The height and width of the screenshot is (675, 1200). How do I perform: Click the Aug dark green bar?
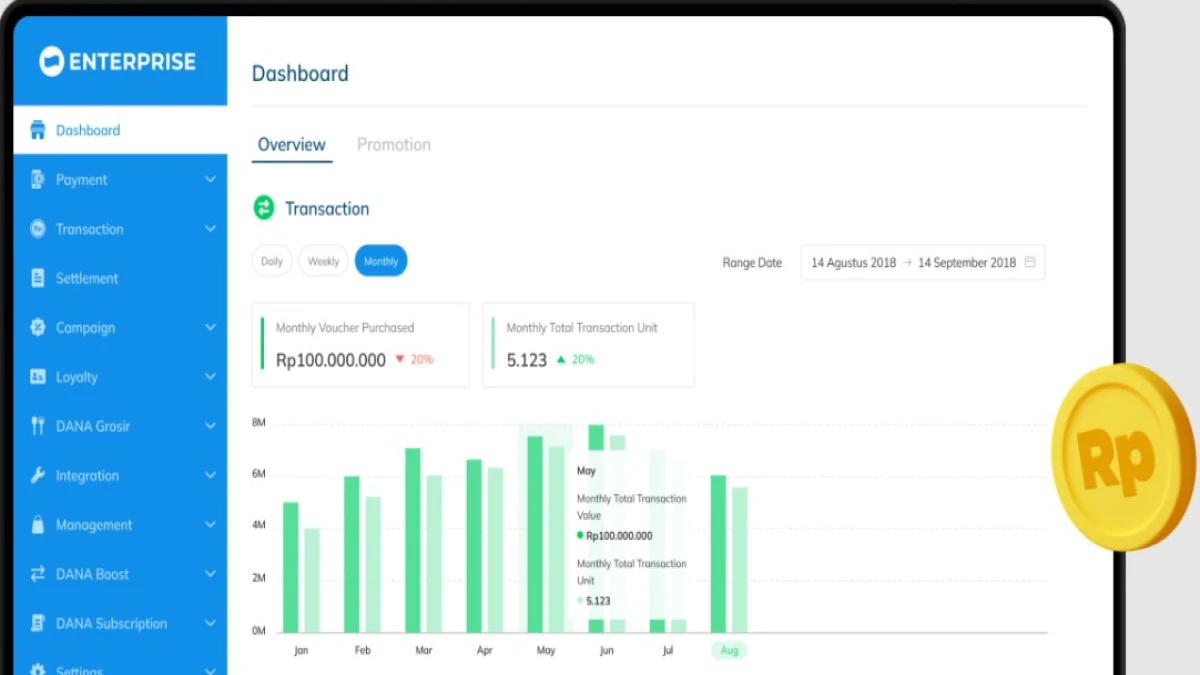(719, 553)
